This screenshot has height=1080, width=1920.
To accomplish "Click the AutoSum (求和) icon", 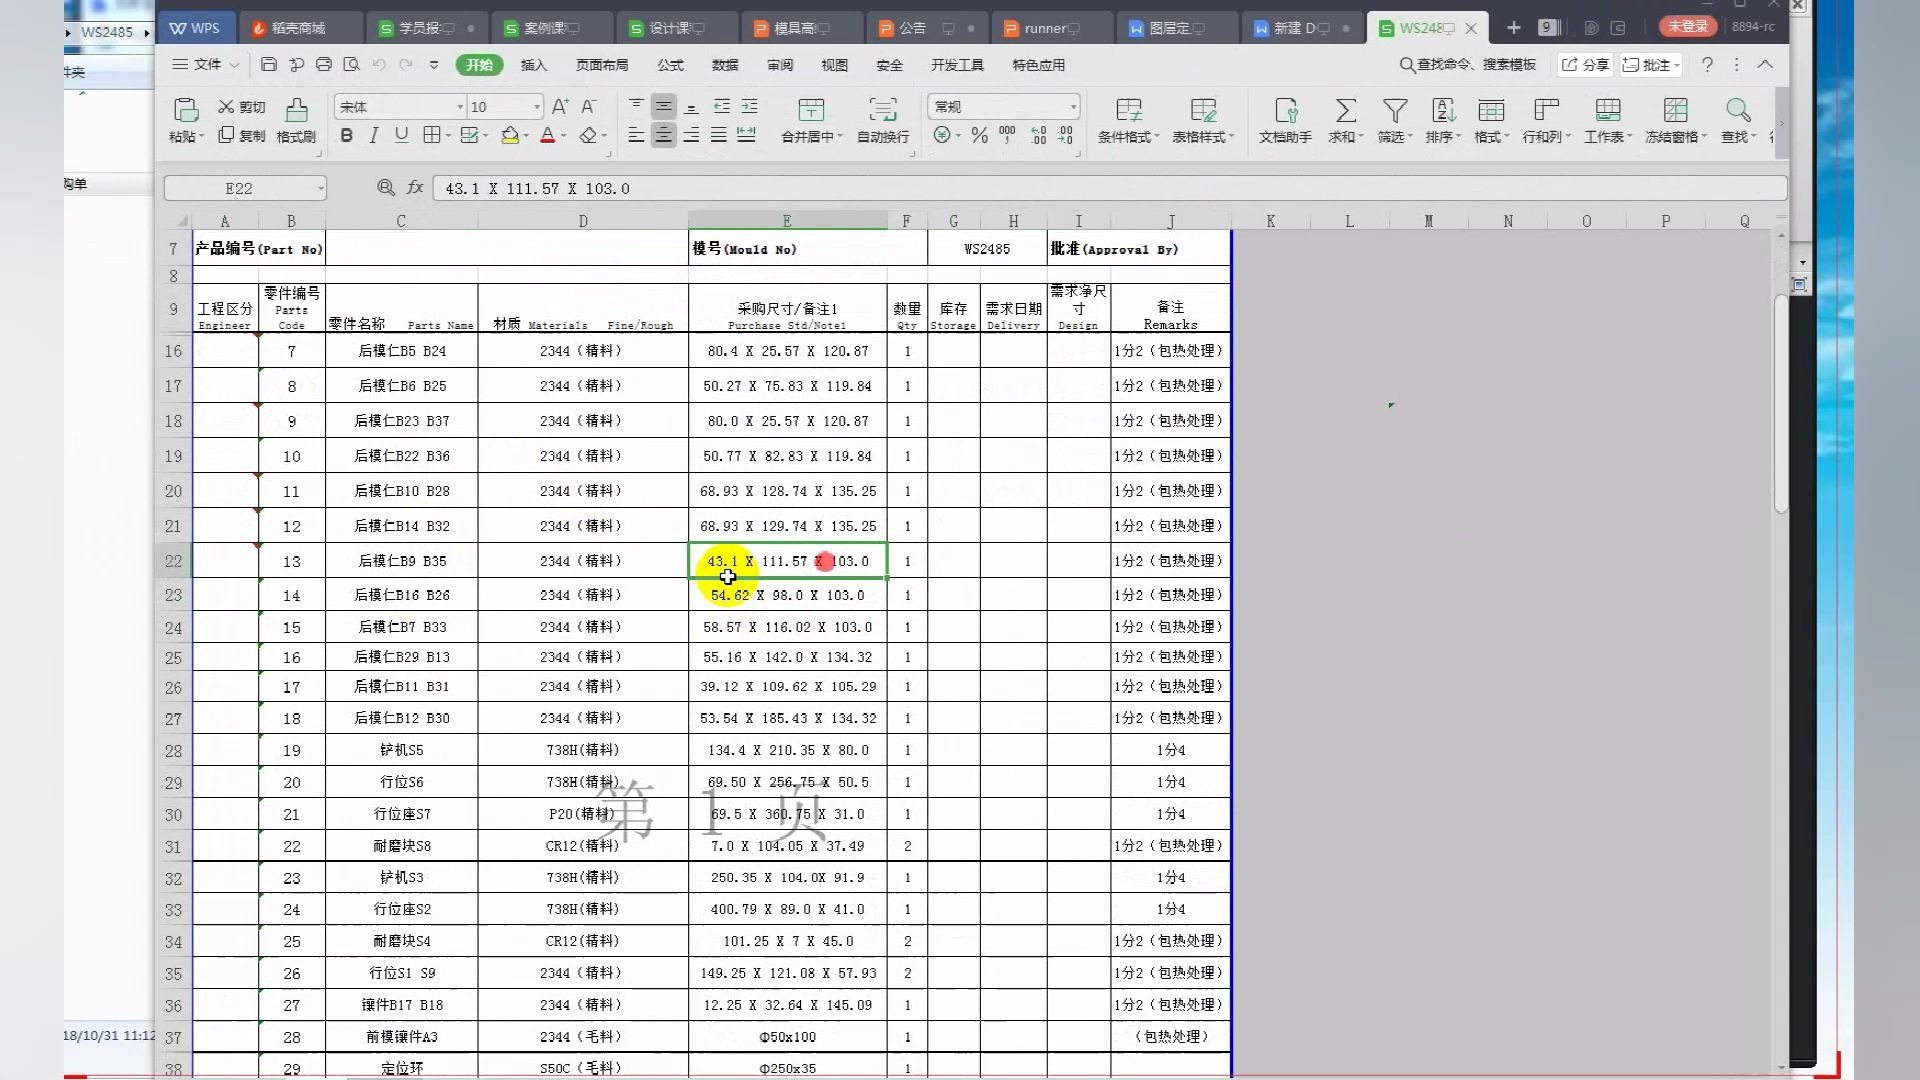I will [1345, 111].
